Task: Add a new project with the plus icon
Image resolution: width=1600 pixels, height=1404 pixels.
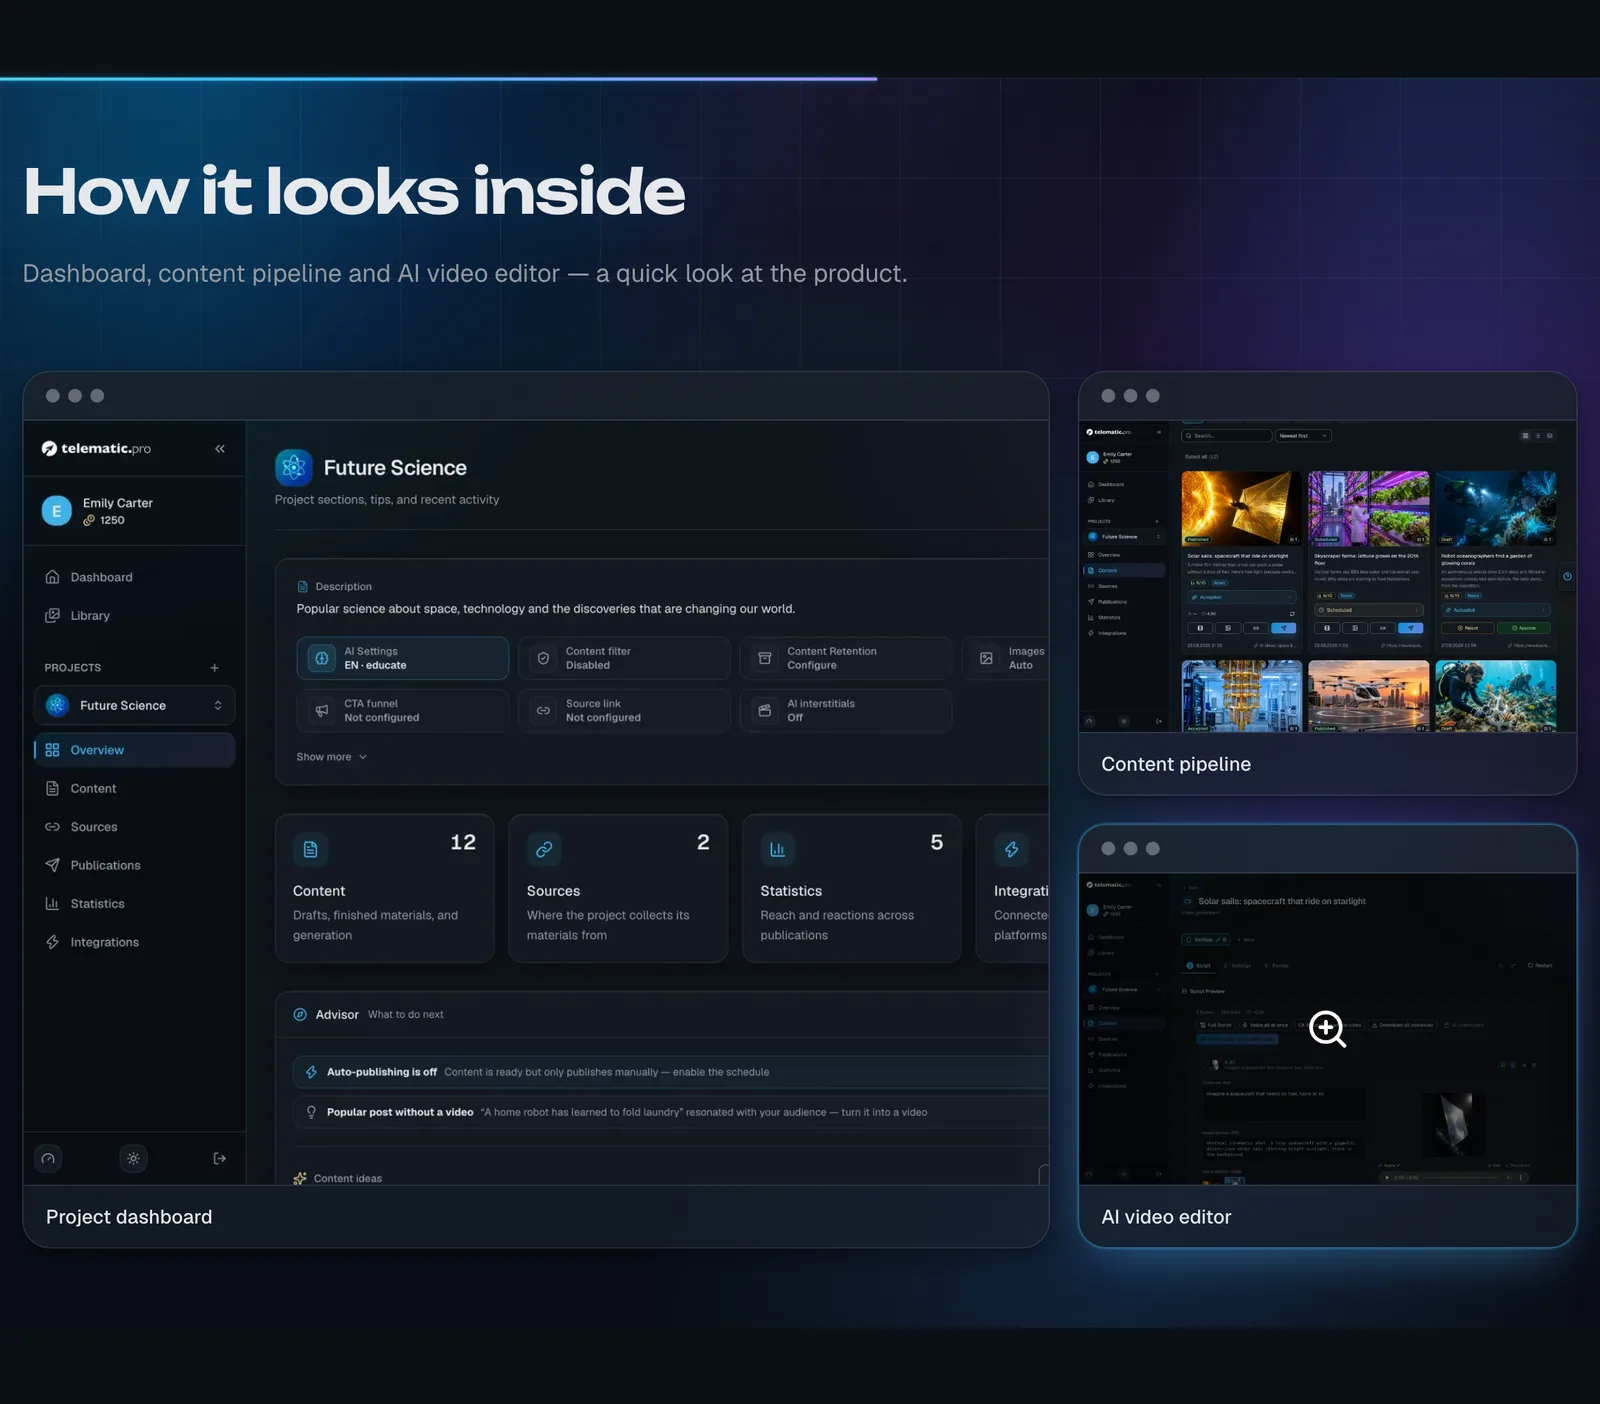Action: coord(214,668)
